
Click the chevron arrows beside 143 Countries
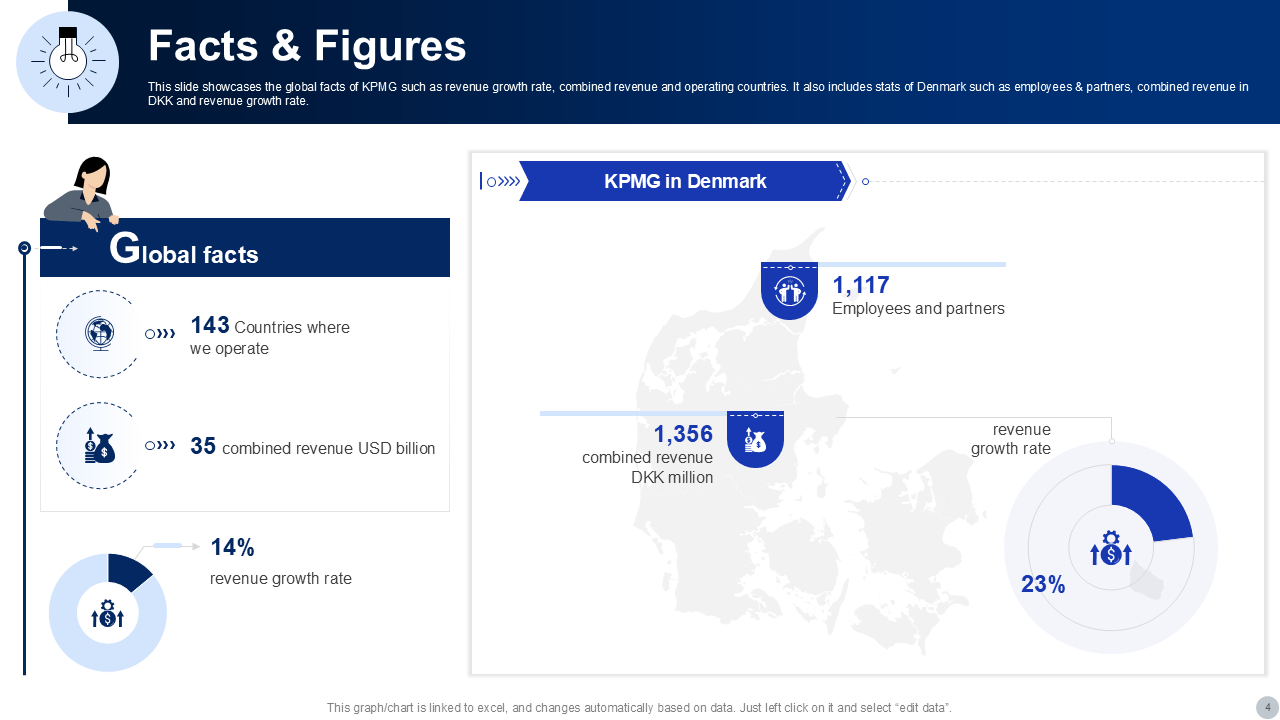pyautogui.click(x=160, y=334)
